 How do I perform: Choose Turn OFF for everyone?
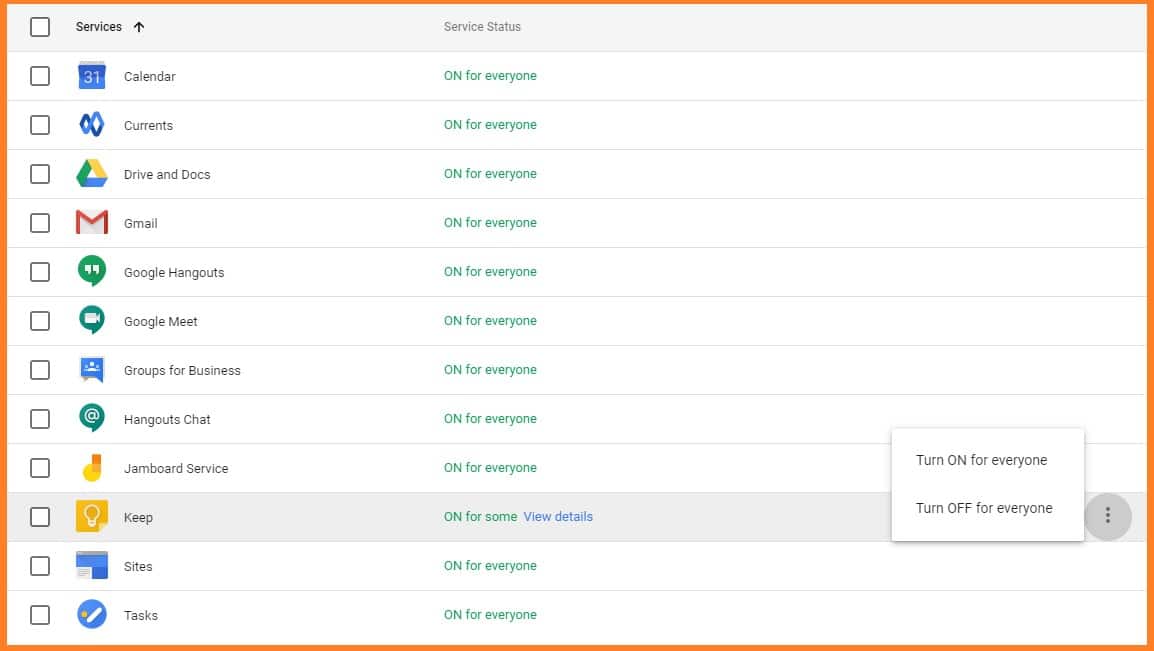[x=984, y=508]
